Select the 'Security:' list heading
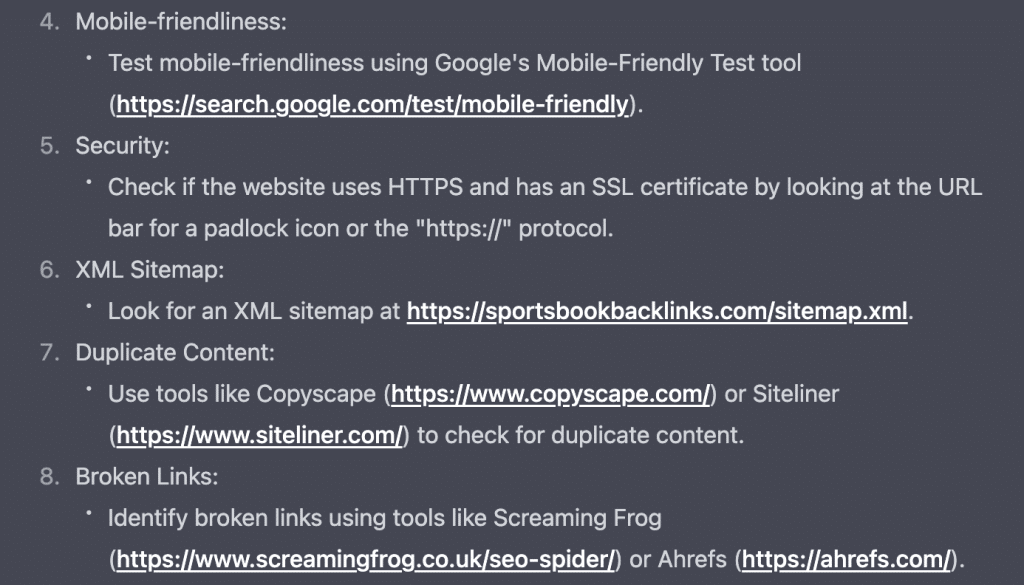1024x585 pixels. pyautogui.click(x=122, y=145)
